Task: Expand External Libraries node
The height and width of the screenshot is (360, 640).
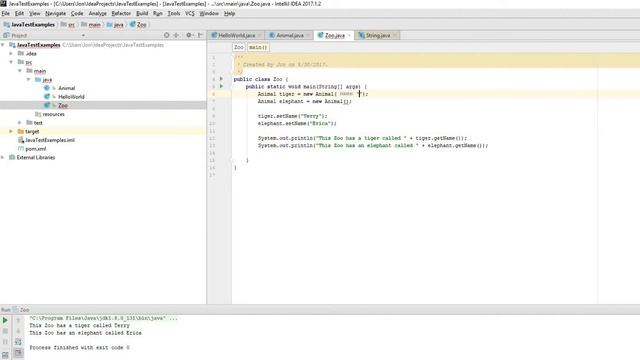Action: [x=3, y=157]
